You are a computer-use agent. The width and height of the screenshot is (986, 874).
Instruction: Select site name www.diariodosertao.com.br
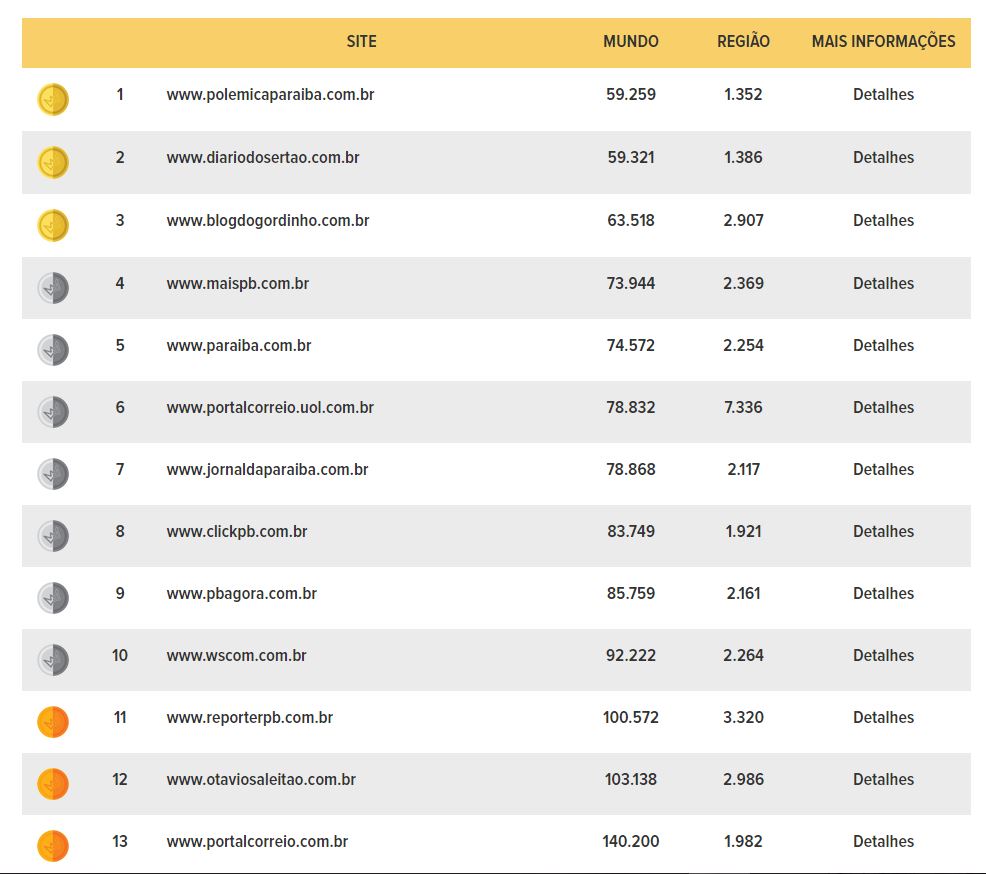pos(263,157)
